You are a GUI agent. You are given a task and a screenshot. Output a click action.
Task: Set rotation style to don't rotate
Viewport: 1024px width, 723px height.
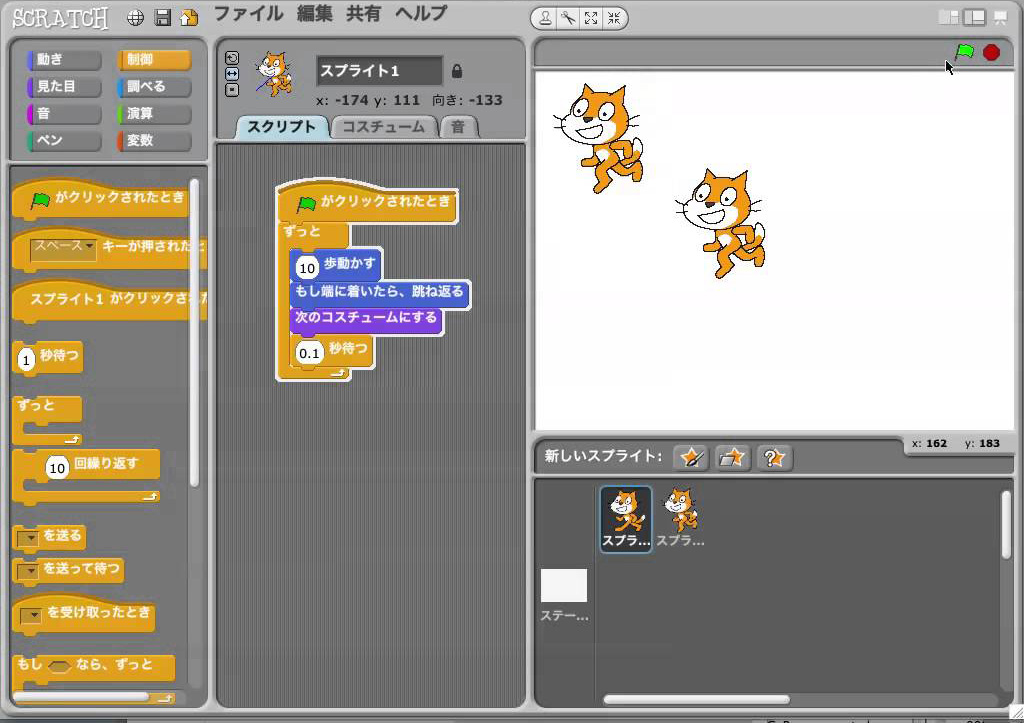(x=232, y=89)
